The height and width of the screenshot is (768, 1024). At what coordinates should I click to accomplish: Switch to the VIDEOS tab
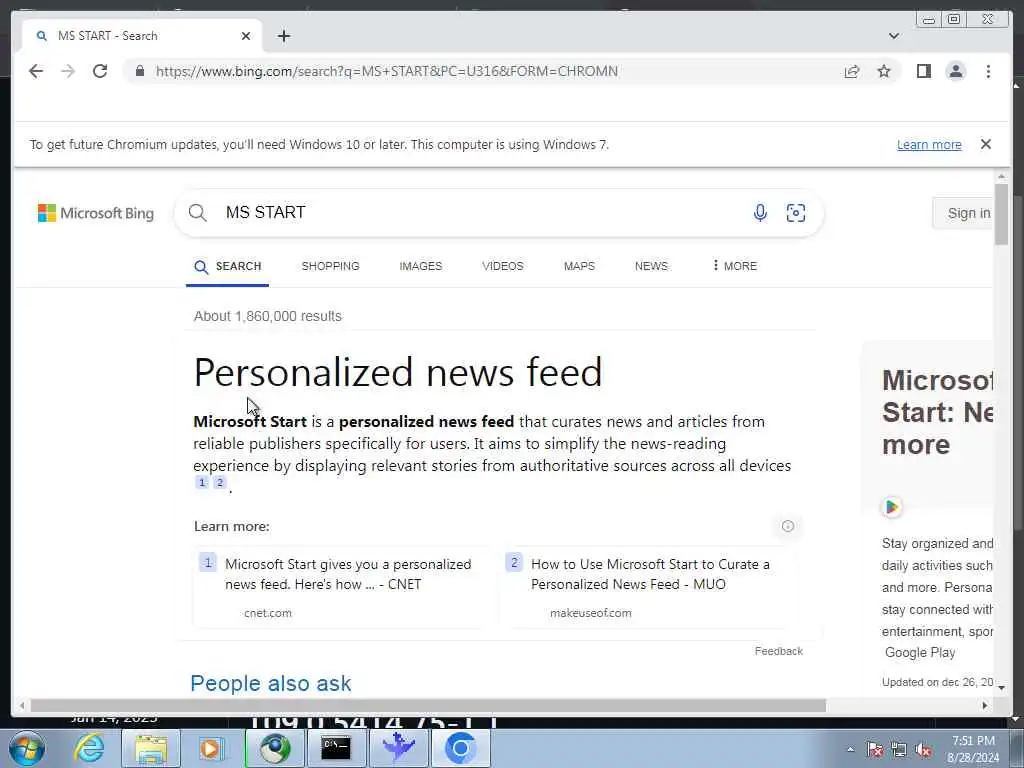point(503,266)
